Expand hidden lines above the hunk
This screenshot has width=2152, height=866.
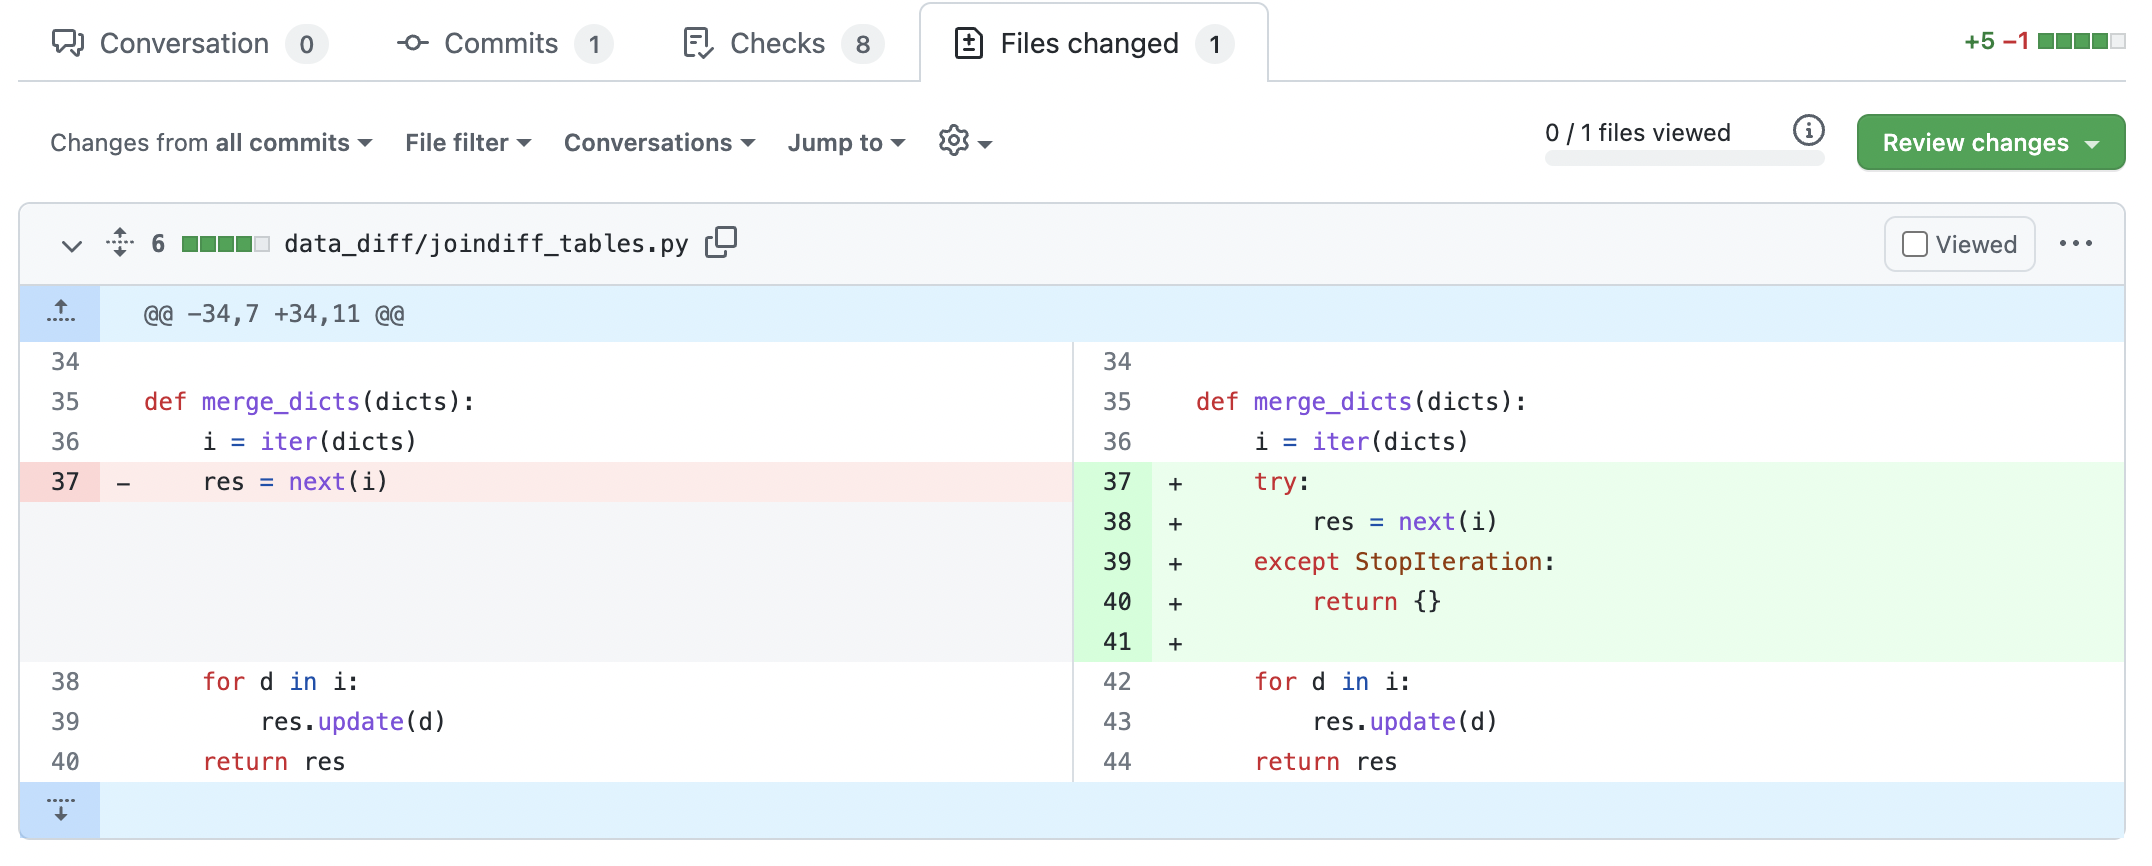click(x=60, y=314)
